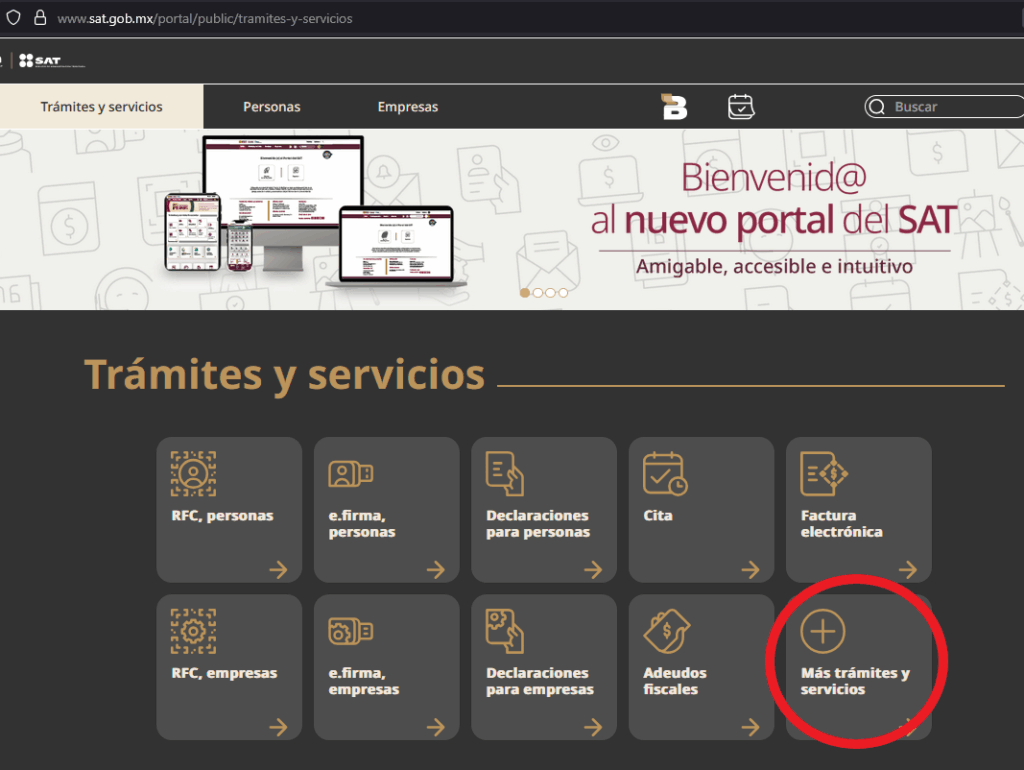Viewport: 1024px width, 770px height.
Task: Click the RFC personas icon
Action: (x=193, y=474)
